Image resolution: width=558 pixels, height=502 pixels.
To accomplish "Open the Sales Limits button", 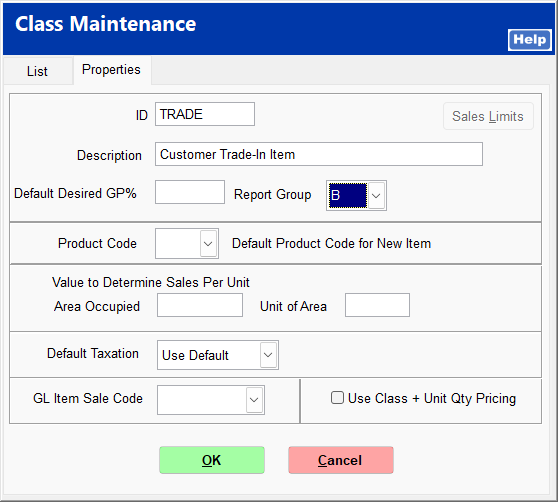I will tap(488, 116).
